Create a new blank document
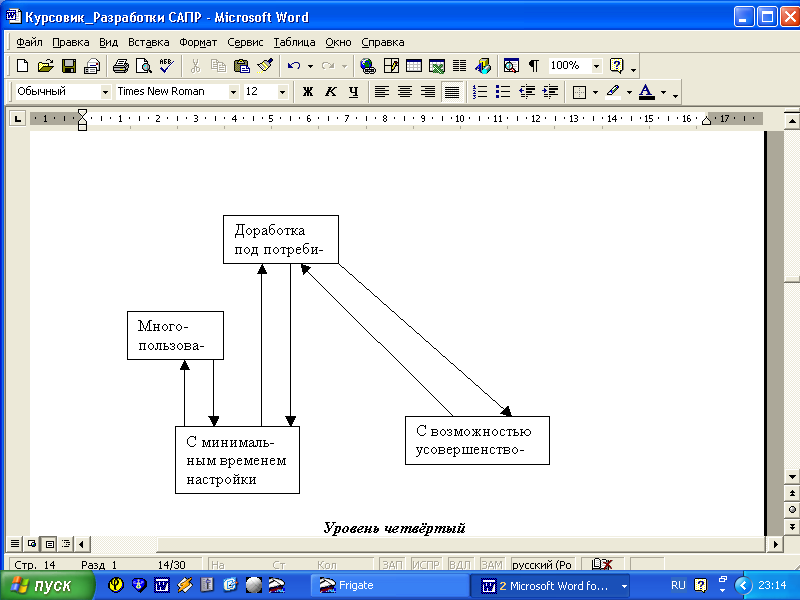Viewport: 800px width, 600px height. (22, 66)
